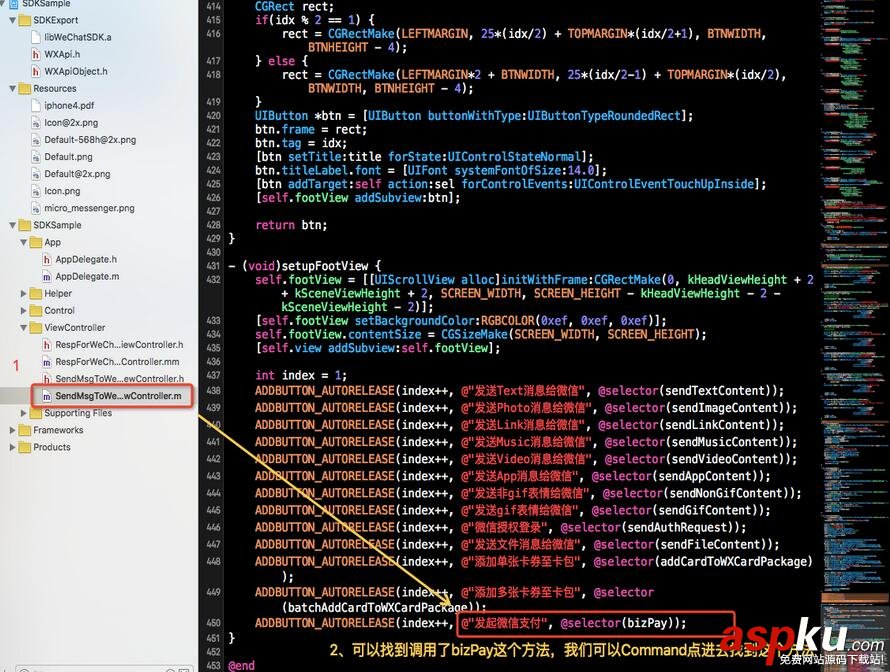The image size is (890, 672).
Task: Select WXApiObject.h file name
Action: [75, 71]
